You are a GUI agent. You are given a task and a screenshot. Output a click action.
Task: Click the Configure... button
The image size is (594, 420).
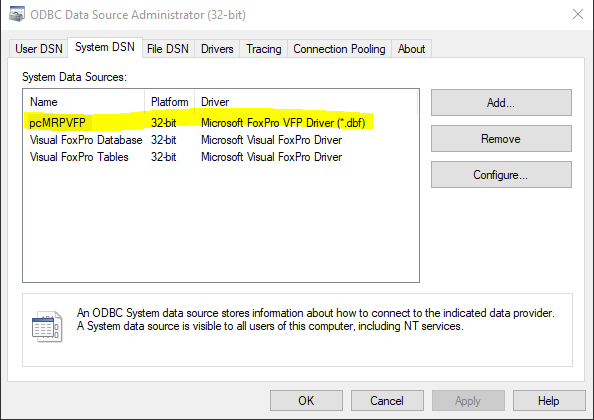(501, 175)
